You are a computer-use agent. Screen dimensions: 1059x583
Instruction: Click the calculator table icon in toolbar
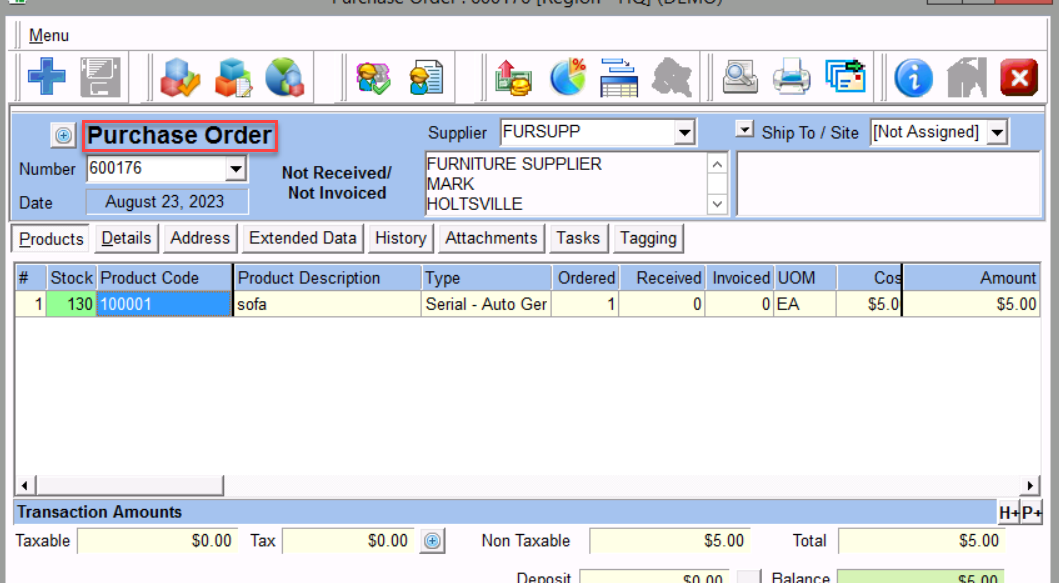619,77
